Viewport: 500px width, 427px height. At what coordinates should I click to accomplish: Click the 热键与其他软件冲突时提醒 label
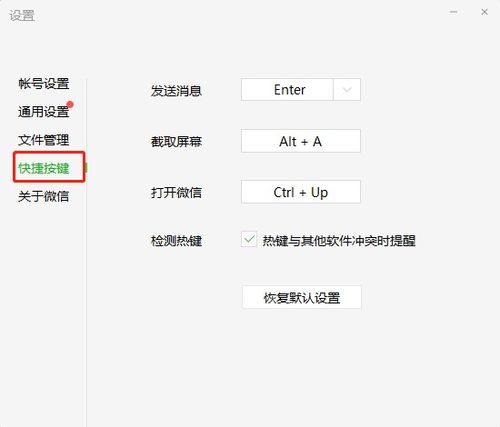339,240
